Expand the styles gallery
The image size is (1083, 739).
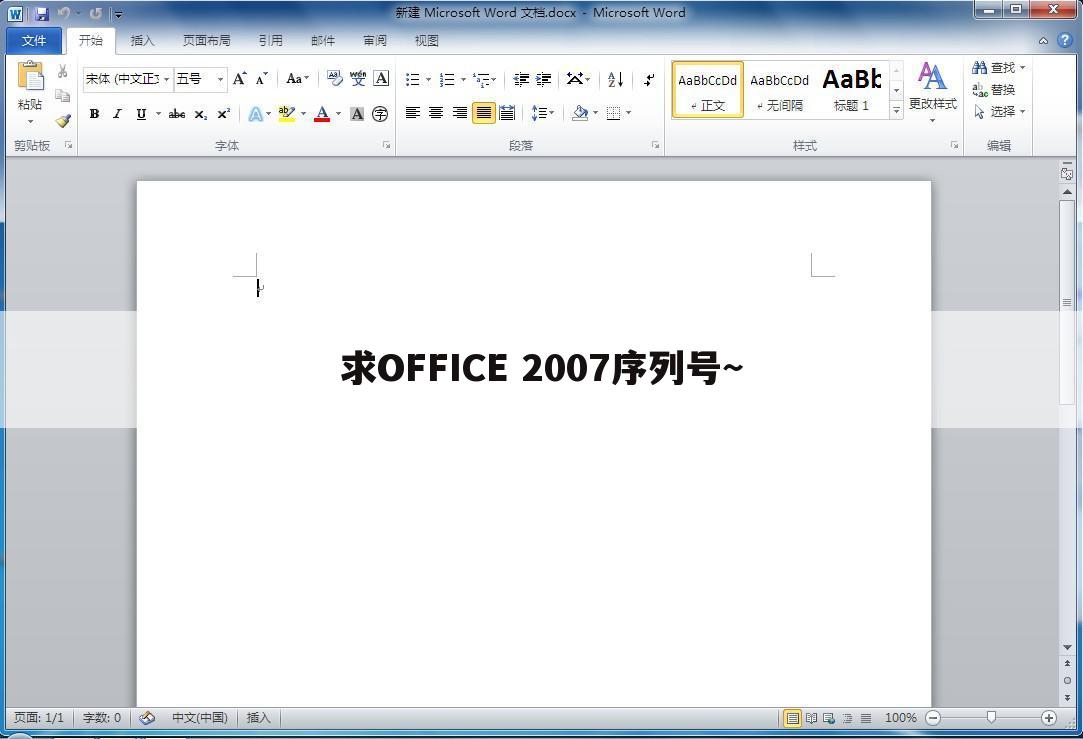point(897,109)
